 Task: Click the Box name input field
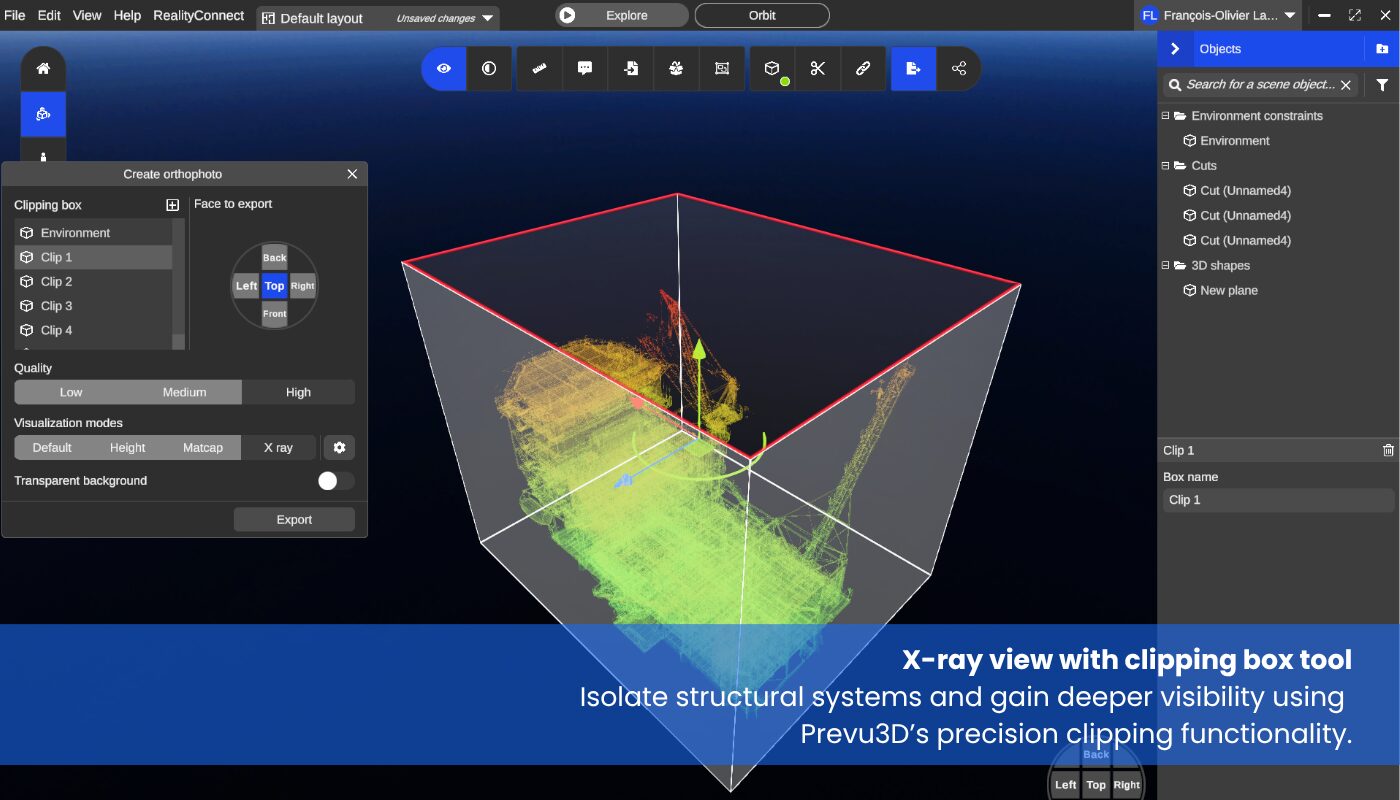point(1278,500)
